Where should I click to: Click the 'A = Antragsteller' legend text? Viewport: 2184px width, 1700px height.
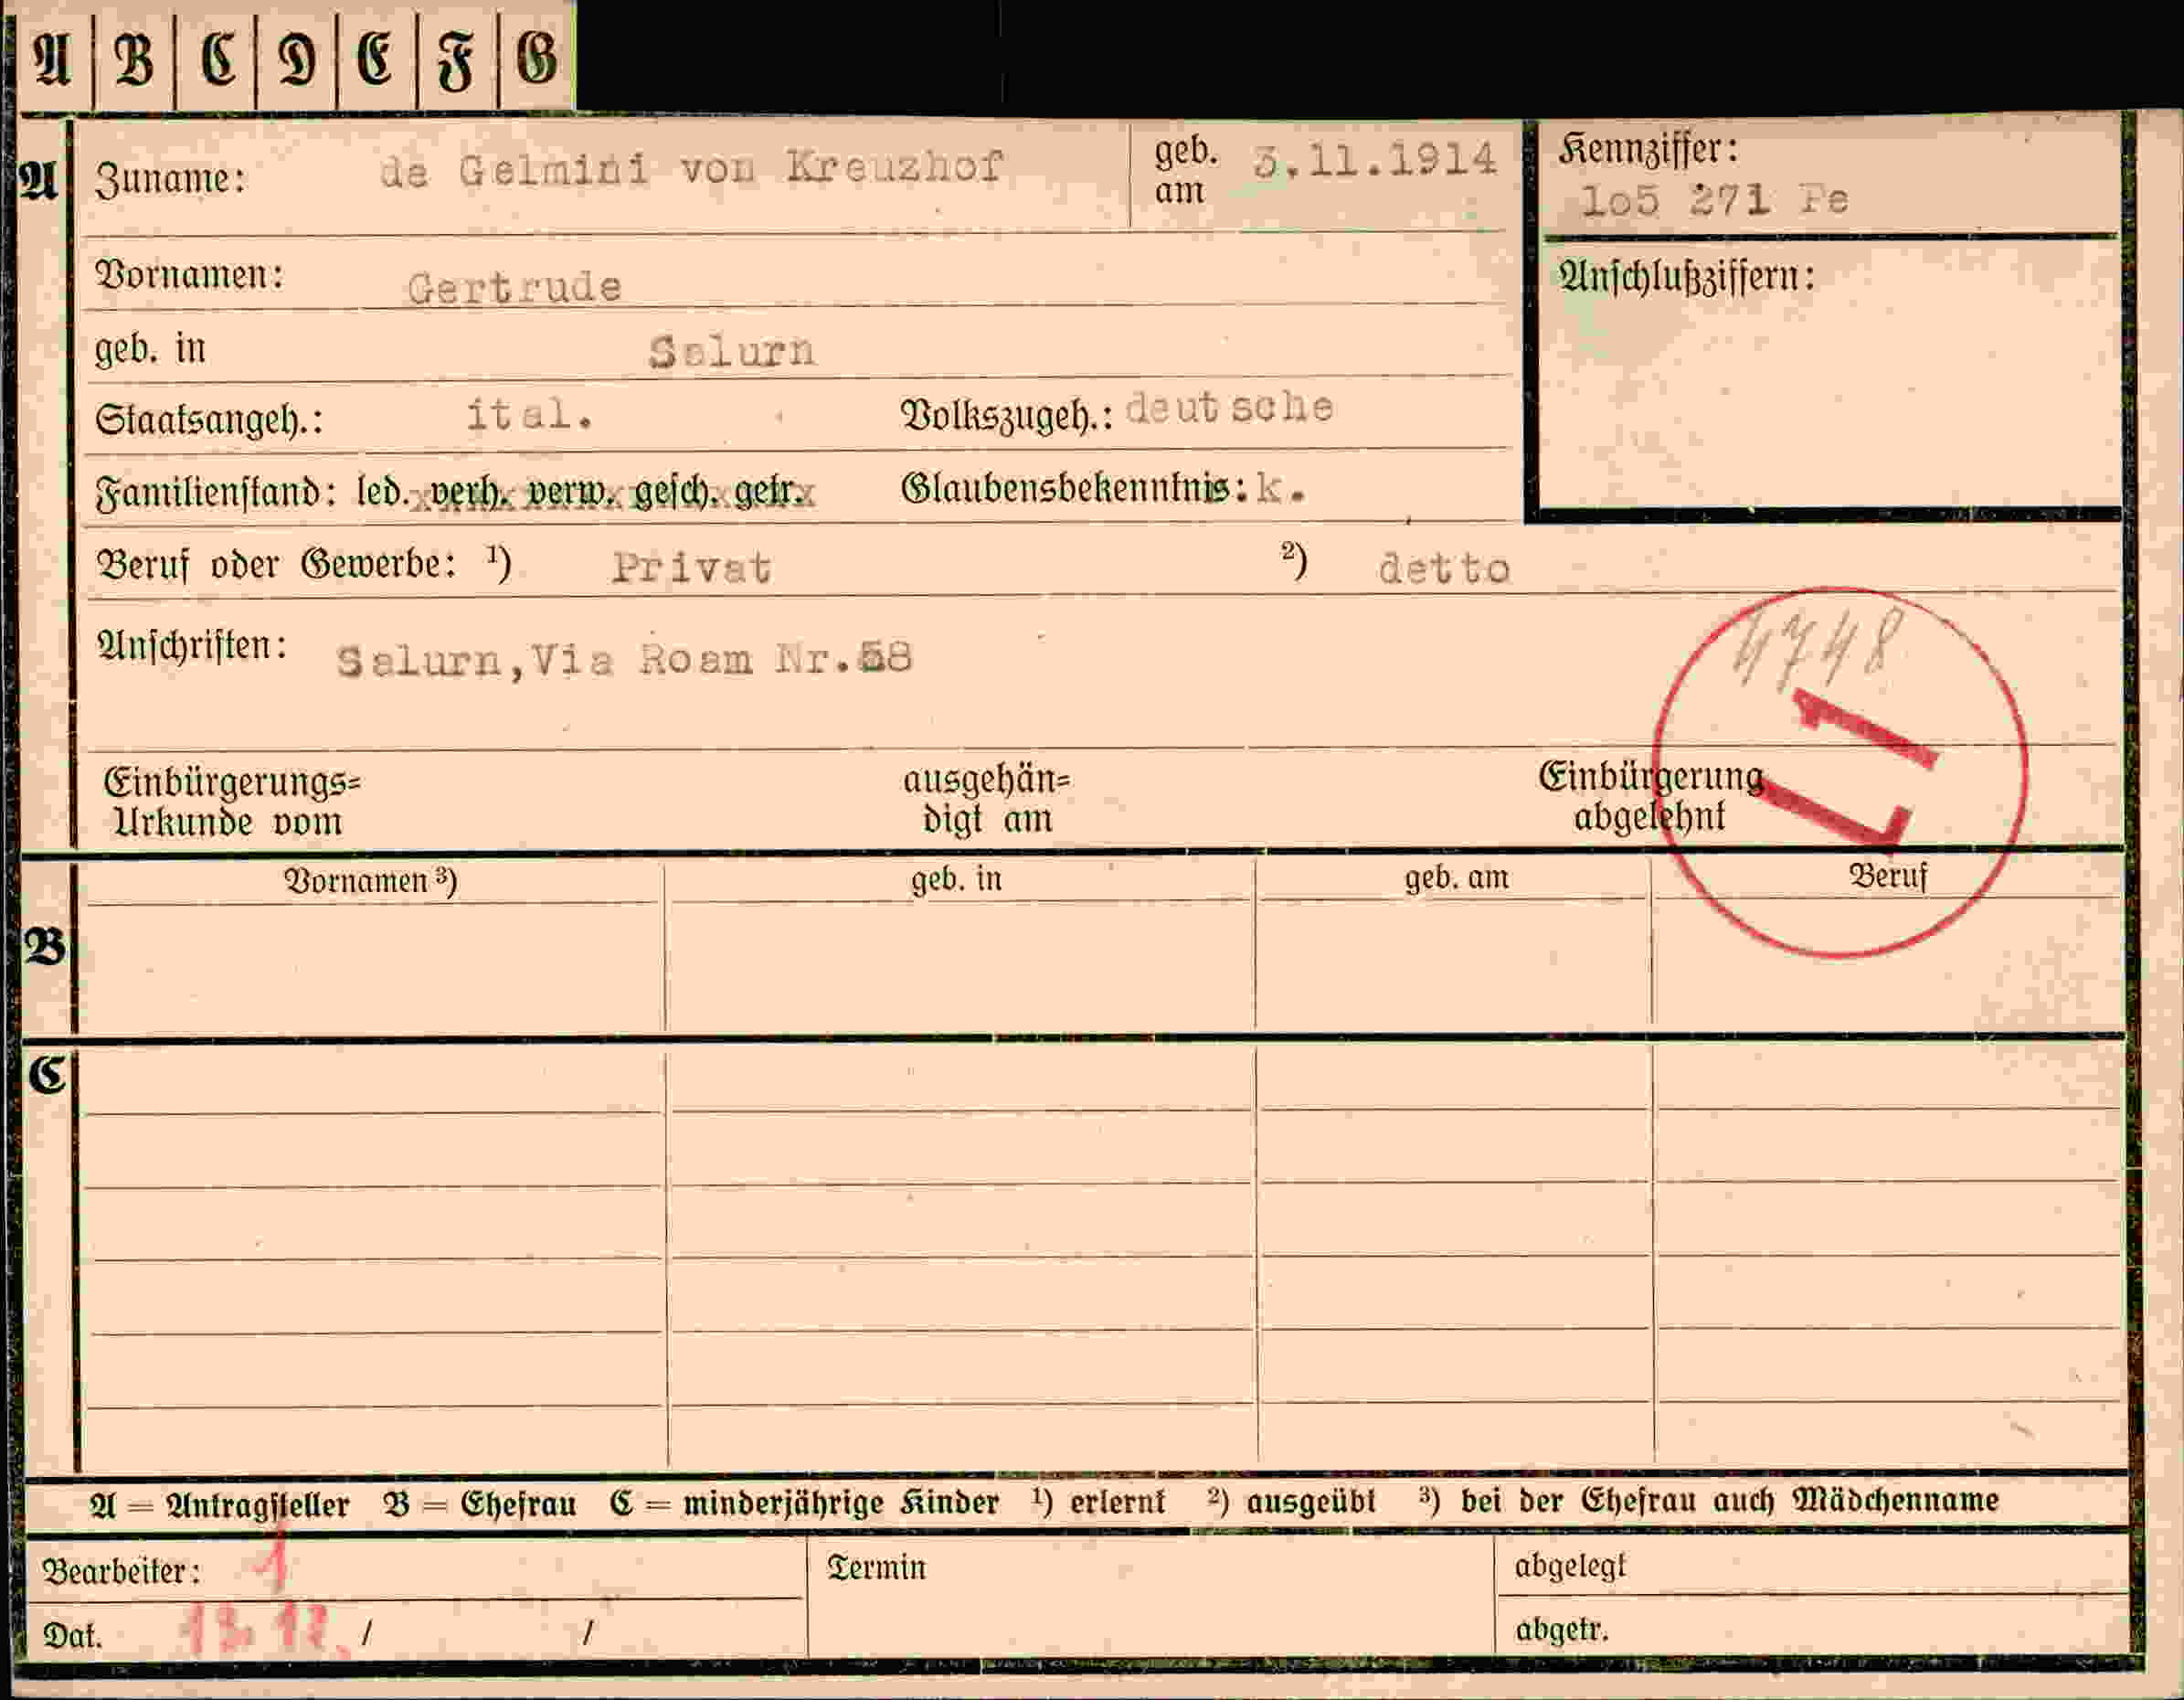219,1505
